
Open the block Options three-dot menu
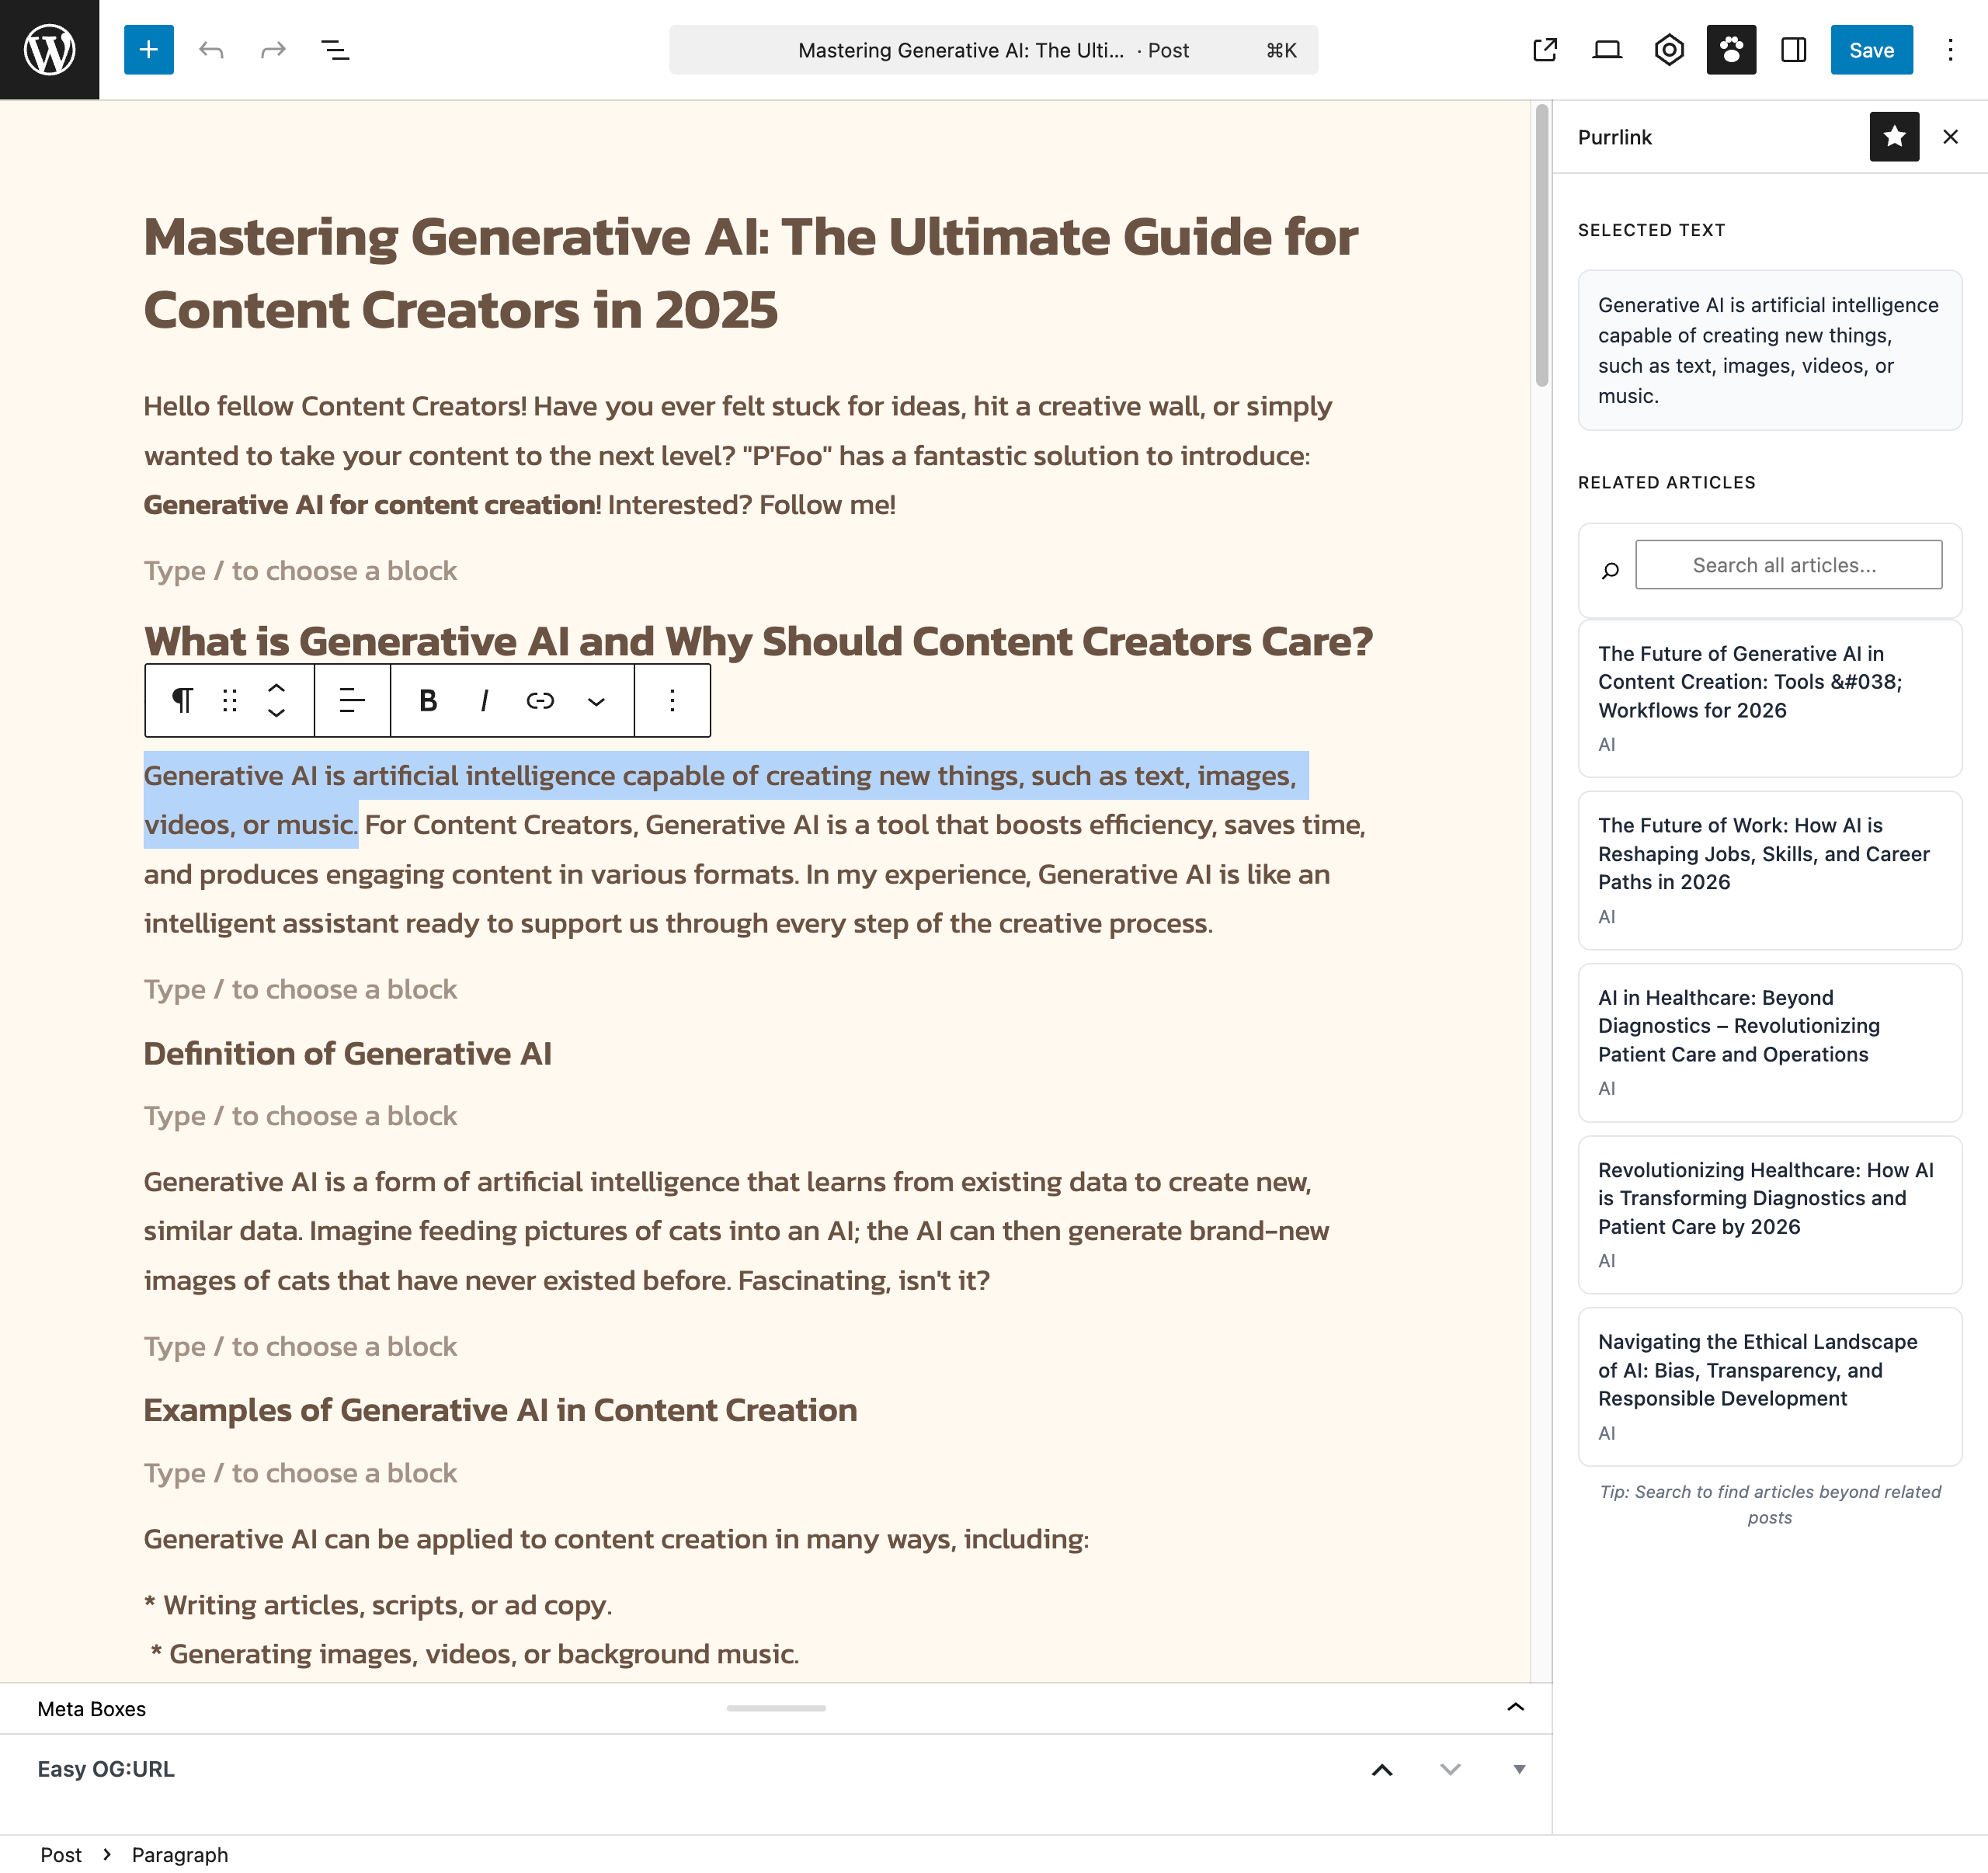pos(672,700)
